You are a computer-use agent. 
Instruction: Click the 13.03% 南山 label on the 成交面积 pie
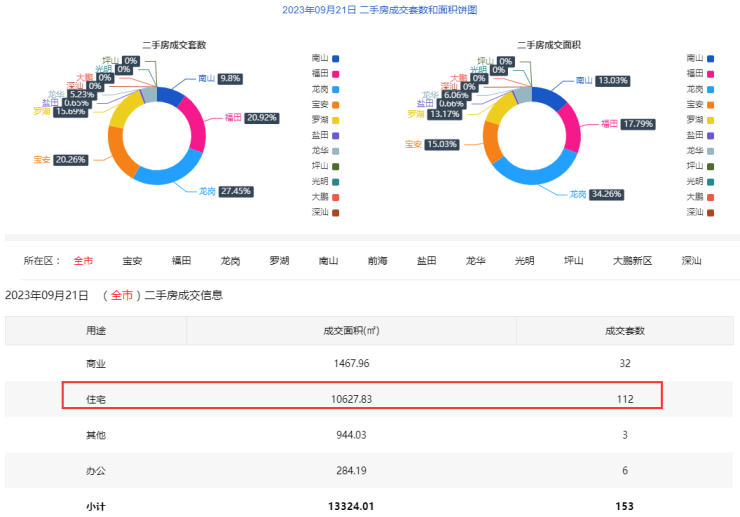(x=611, y=81)
